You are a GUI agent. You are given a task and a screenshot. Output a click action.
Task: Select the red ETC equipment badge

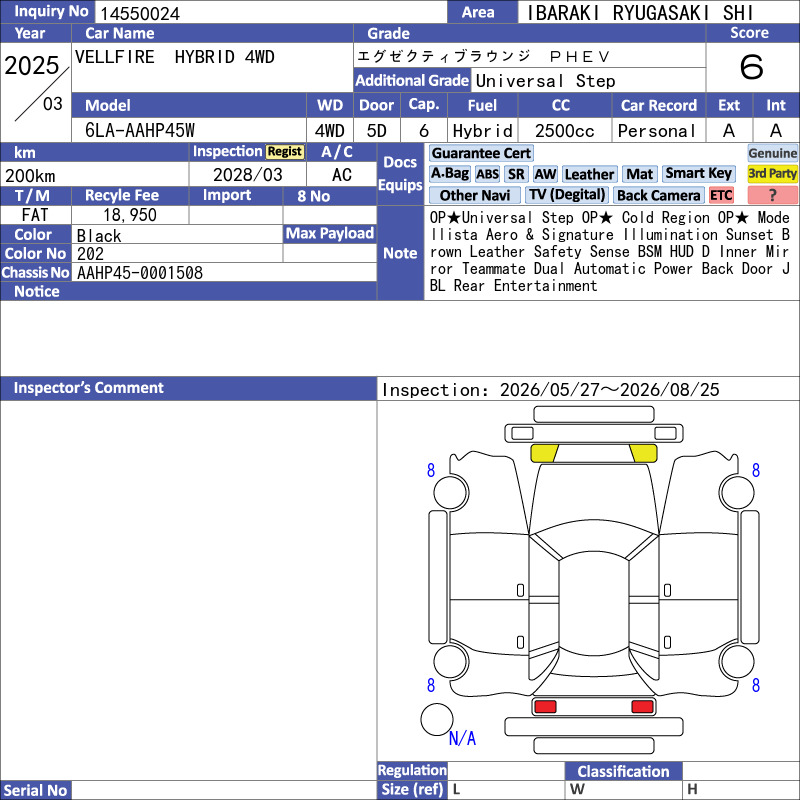(721, 195)
